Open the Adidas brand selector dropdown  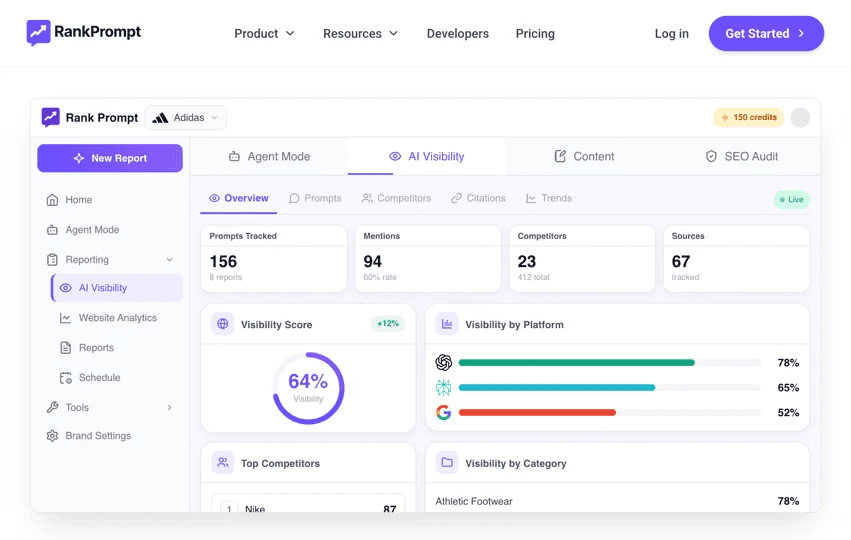pos(186,118)
